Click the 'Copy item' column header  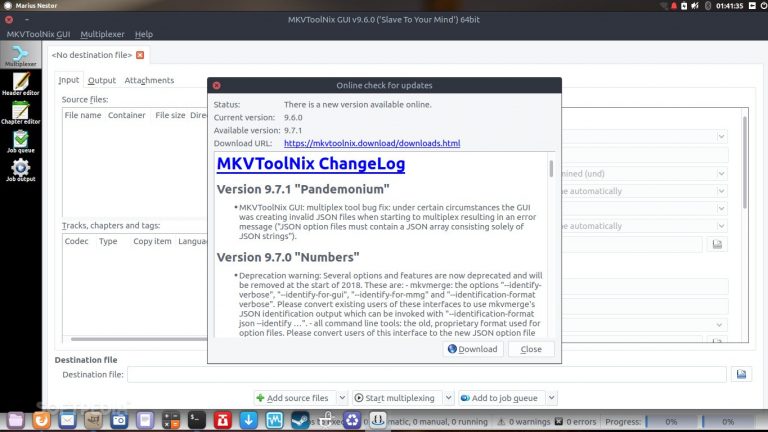pos(152,241)
